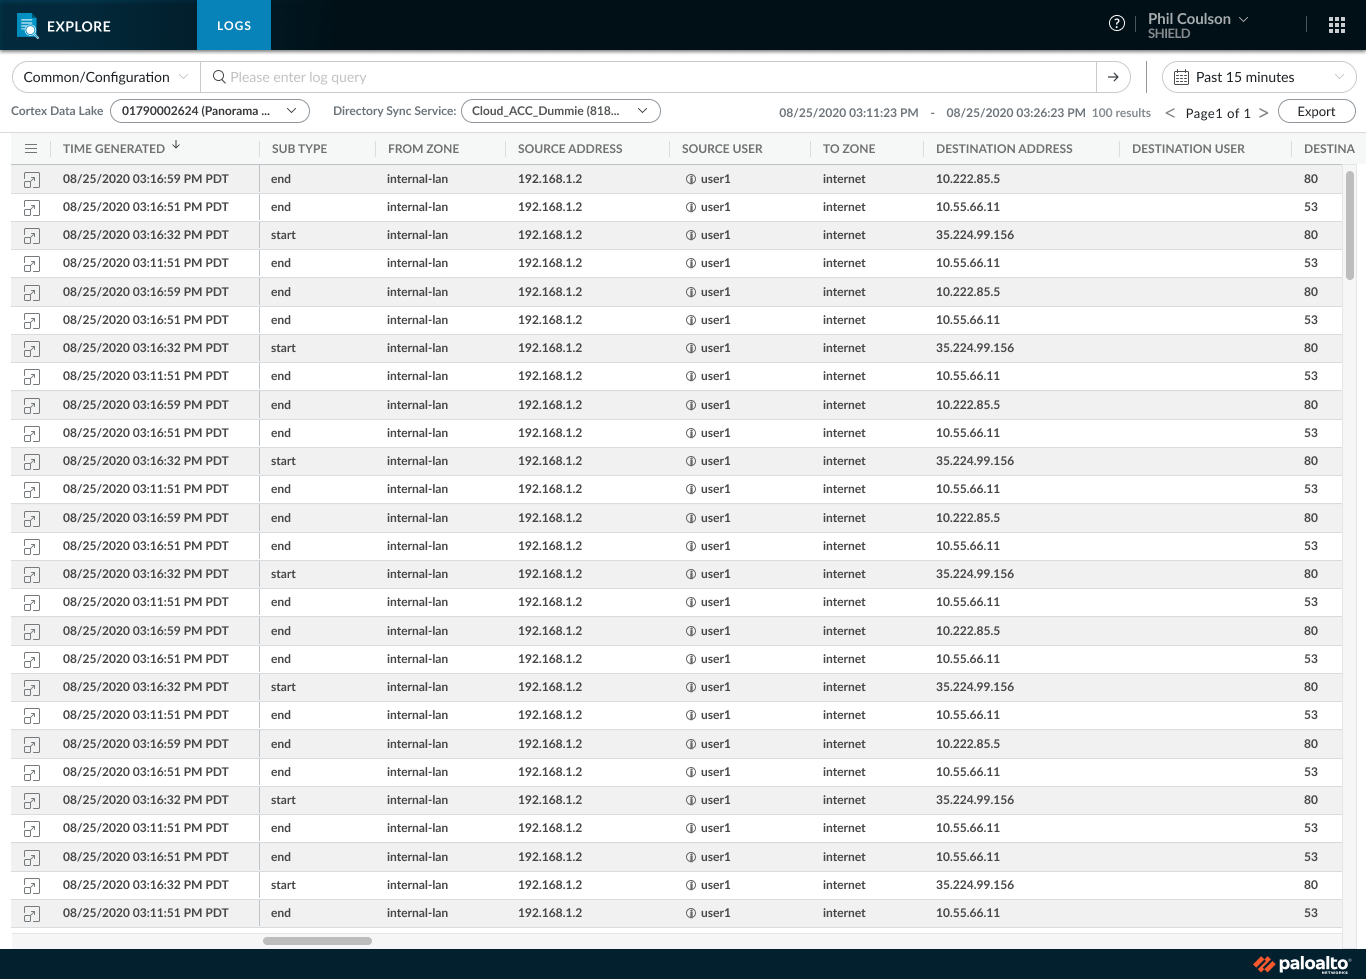Image resolution: width=1366 pixels, height=979 pixels.
Task: Open log details for first row
Action: [x=32, y=180]
